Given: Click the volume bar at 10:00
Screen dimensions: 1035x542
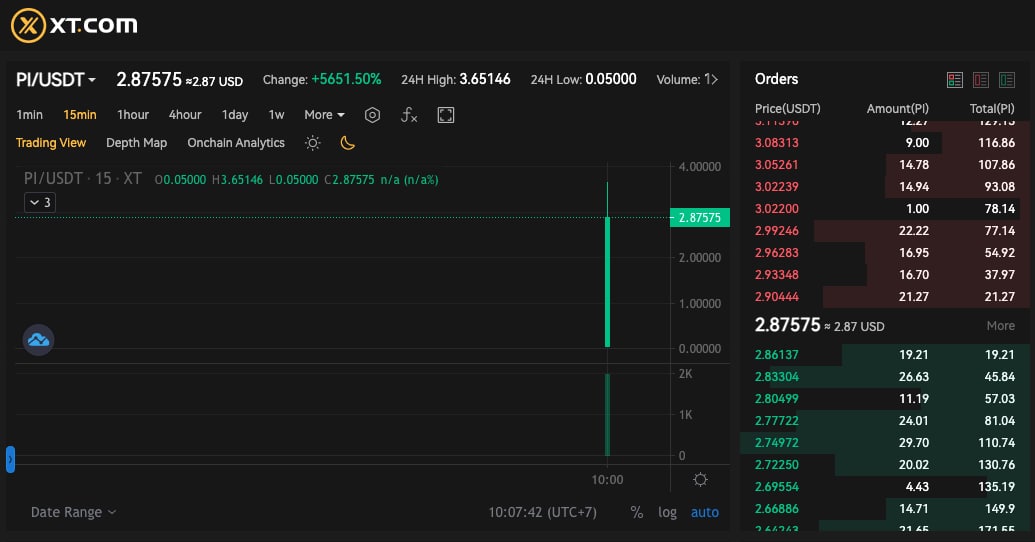Looking at the screenshot, I should pos(607,415).
